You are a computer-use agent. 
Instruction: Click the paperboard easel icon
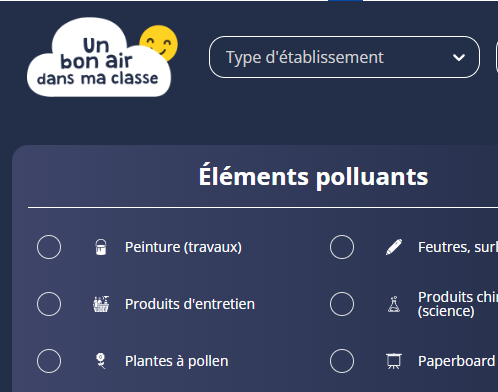point(394,361)
